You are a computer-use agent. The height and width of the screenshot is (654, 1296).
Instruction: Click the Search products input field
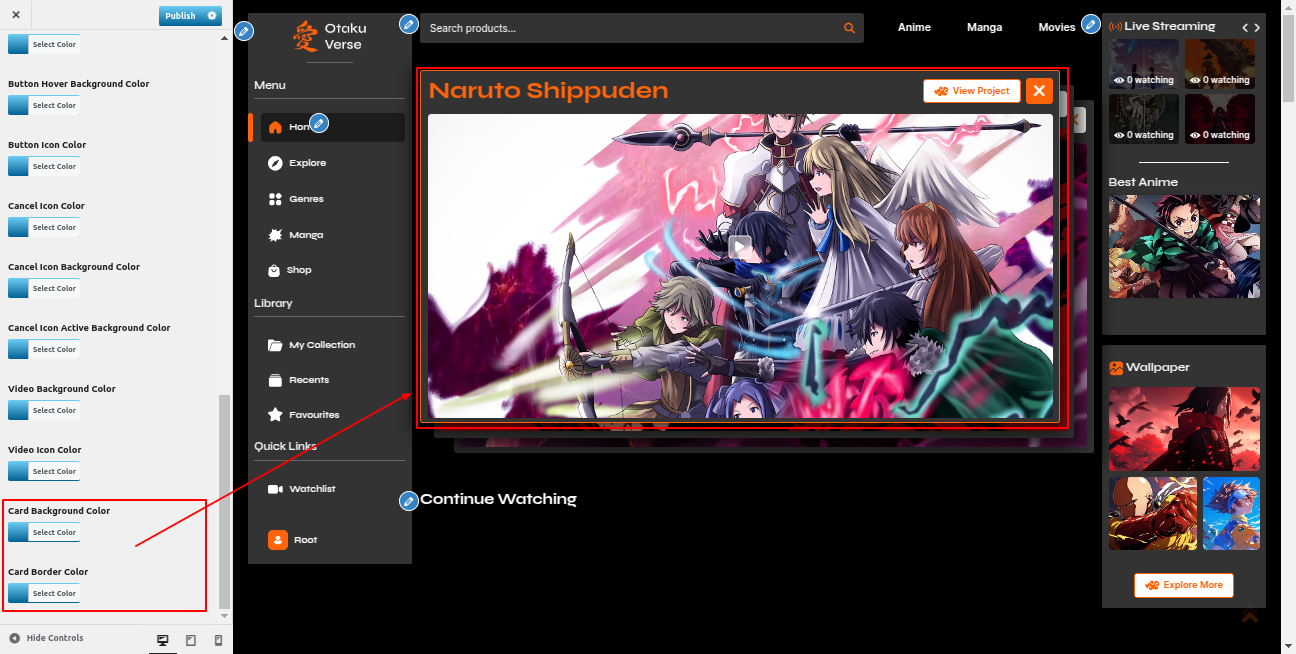point(630,28)
